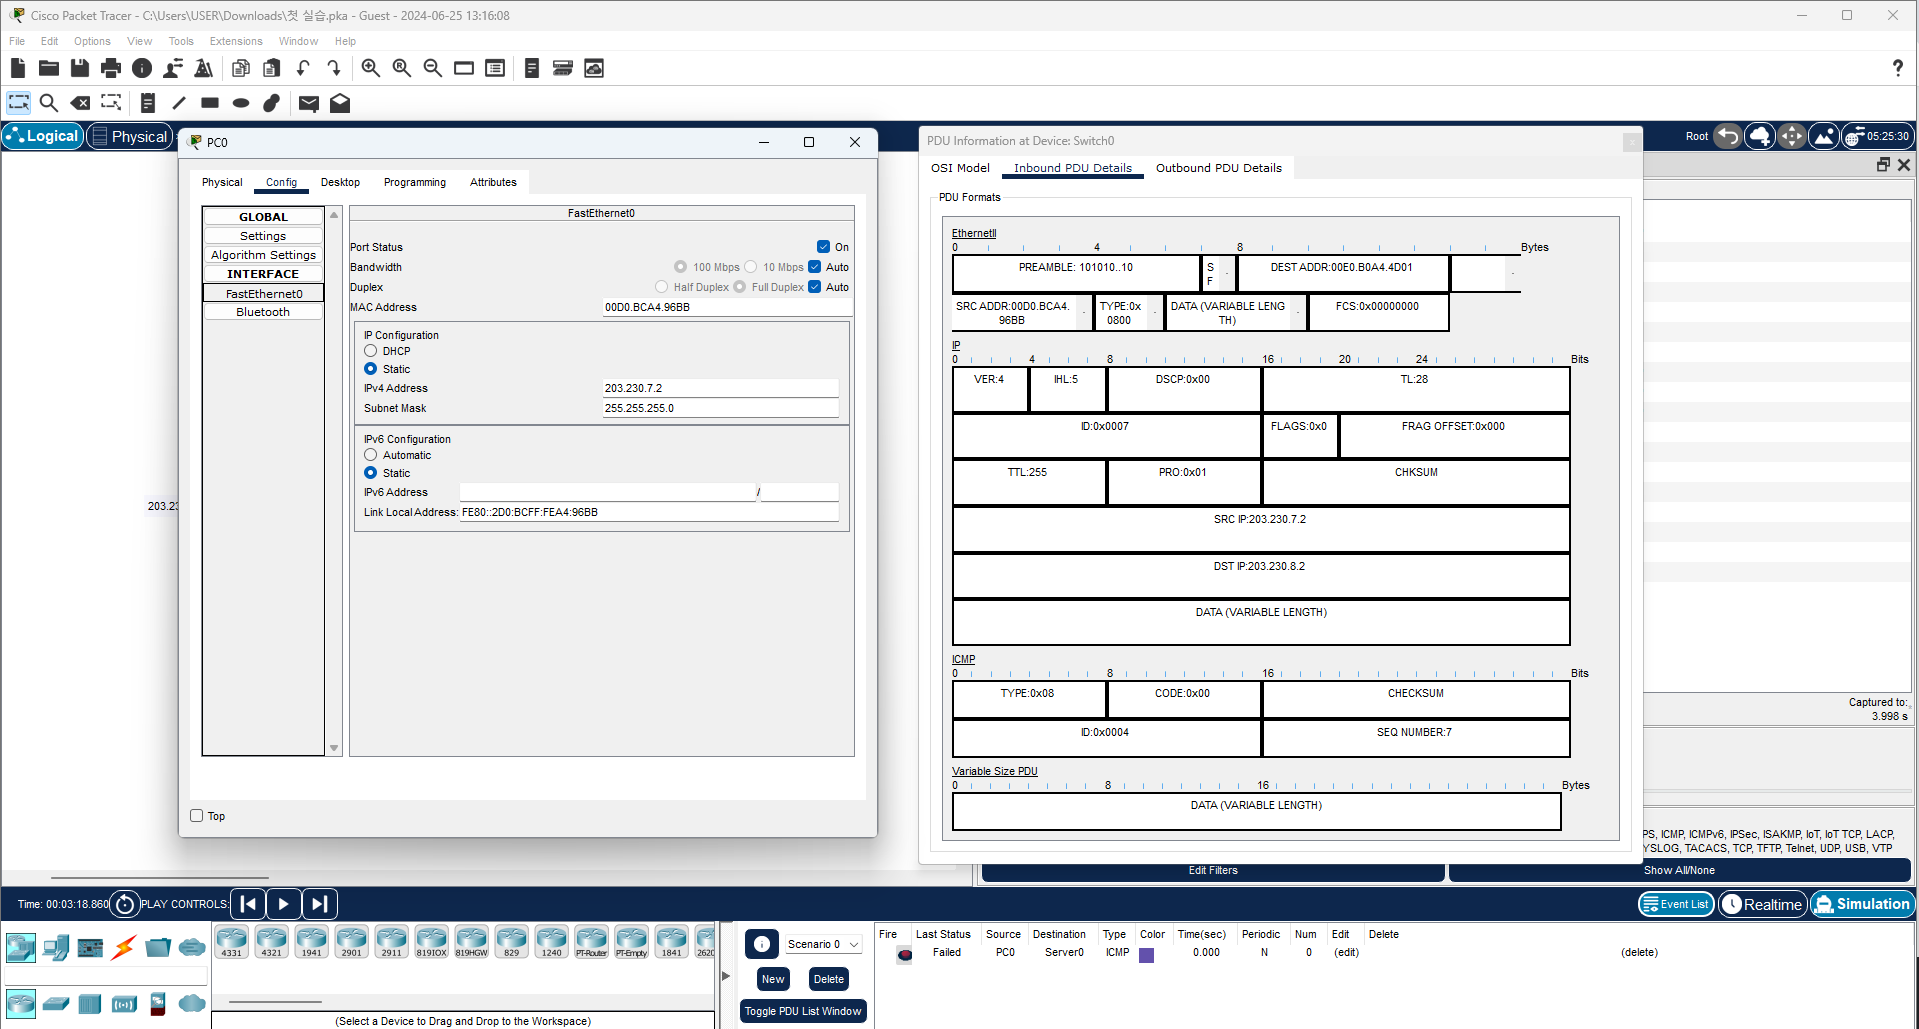Screen dimensions: 1919x1029
Task: Save the network with the floppy icon
Action: [80, 68]
